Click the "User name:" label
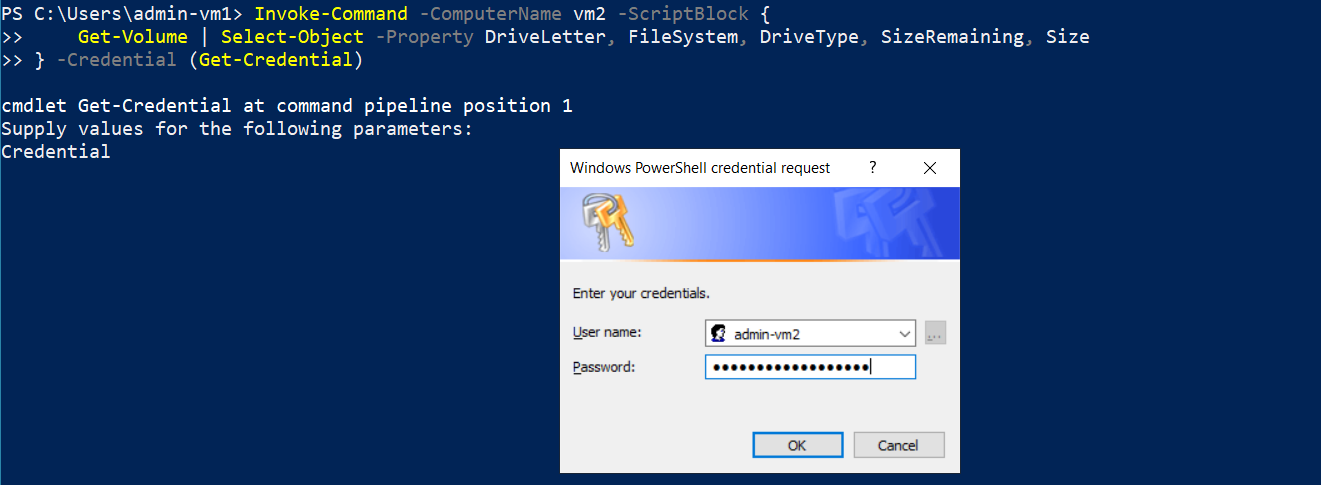 tap(607, 331)
